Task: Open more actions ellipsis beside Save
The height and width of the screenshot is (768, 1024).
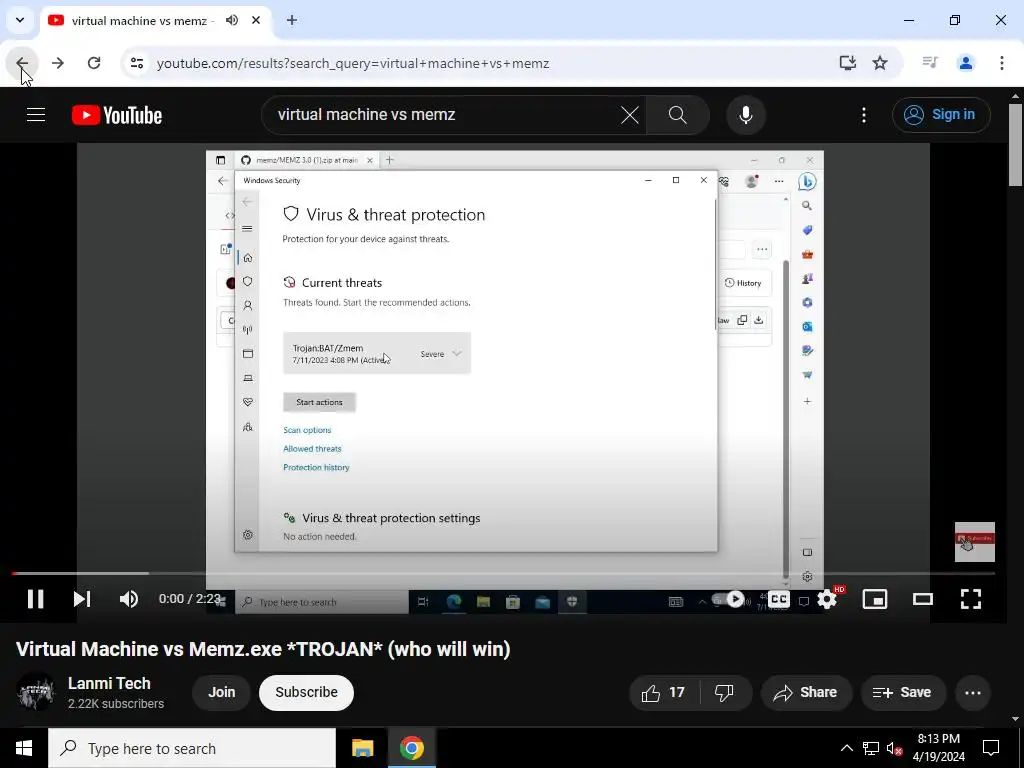Action: click(x=973, y=692)
